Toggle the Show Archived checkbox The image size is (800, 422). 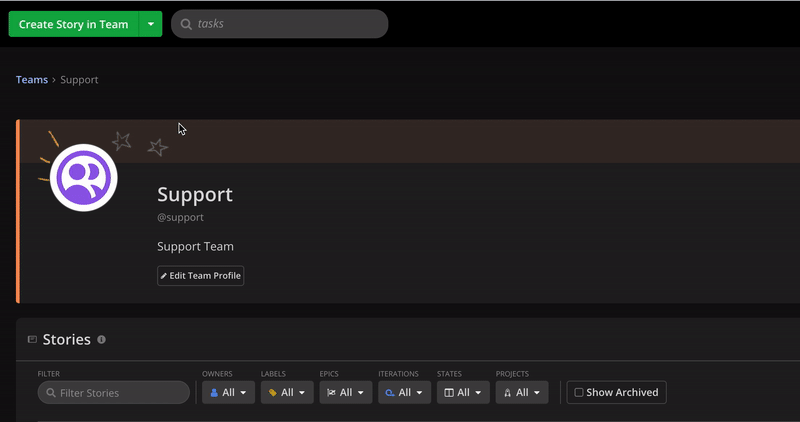tap(579, 392)
